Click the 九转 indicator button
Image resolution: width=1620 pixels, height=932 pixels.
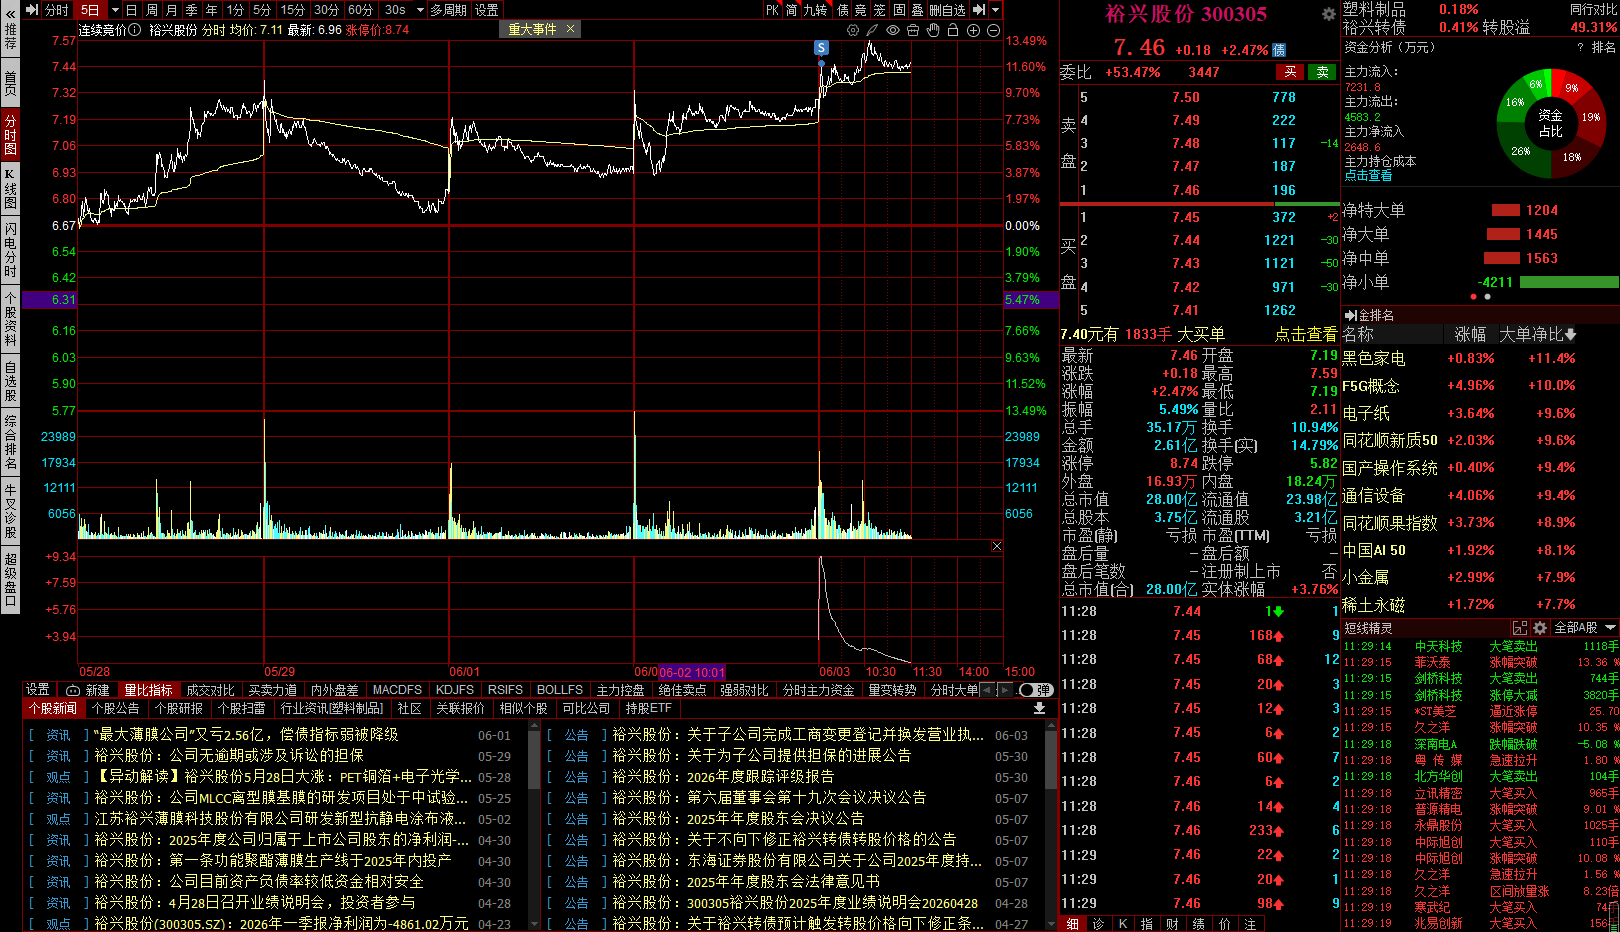(x=816, y=10)
